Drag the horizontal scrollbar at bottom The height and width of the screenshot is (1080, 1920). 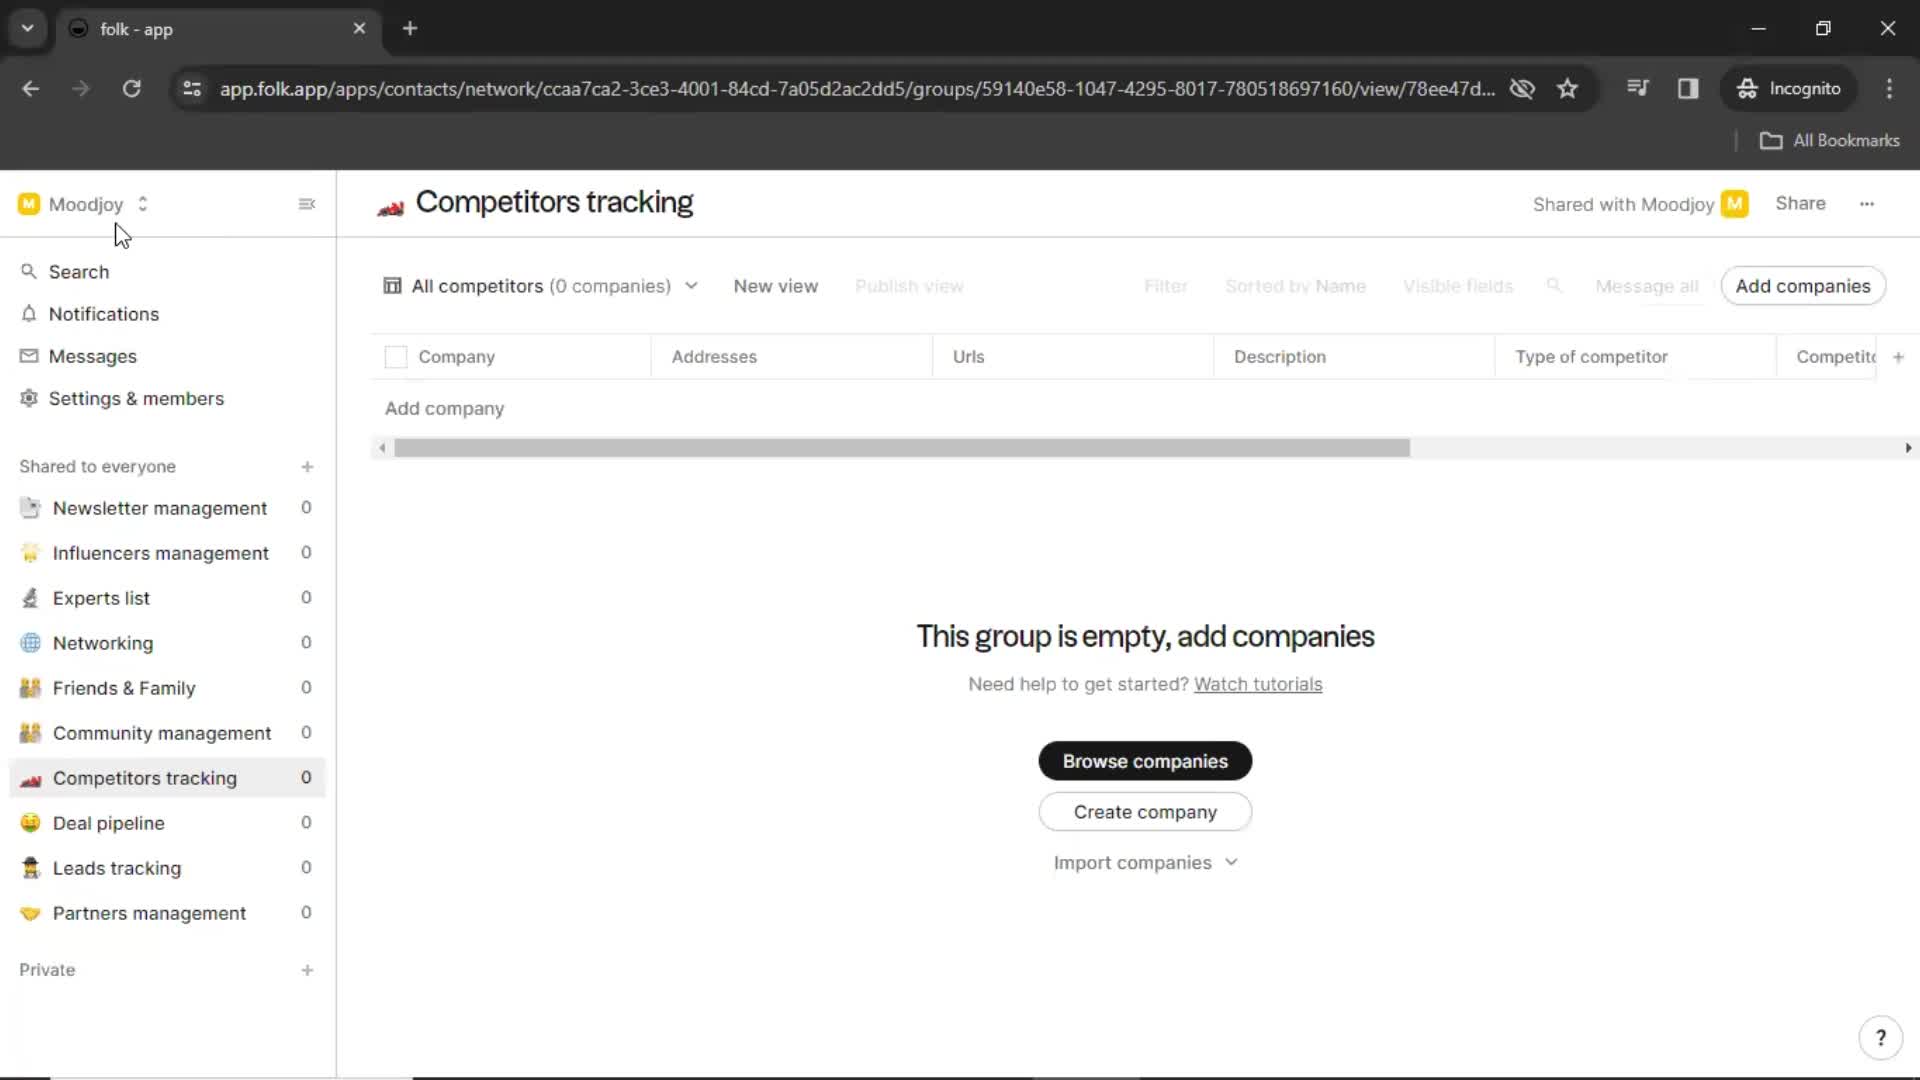(902, 447)
